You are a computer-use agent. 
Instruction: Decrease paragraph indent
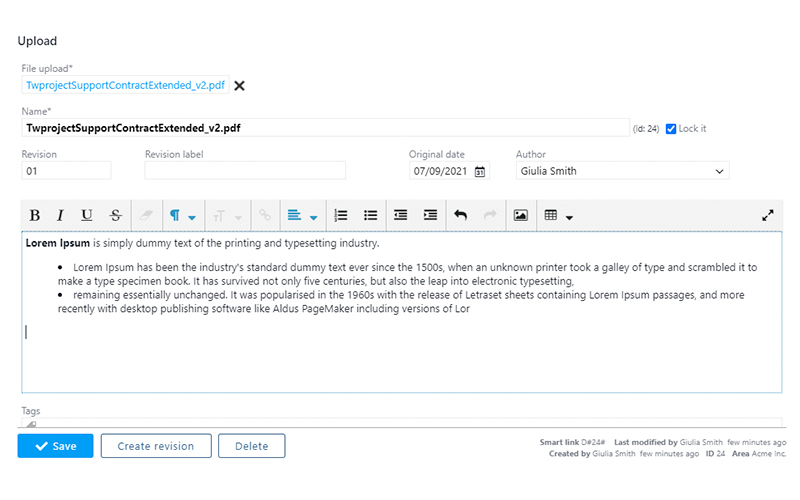coord(401,215)
